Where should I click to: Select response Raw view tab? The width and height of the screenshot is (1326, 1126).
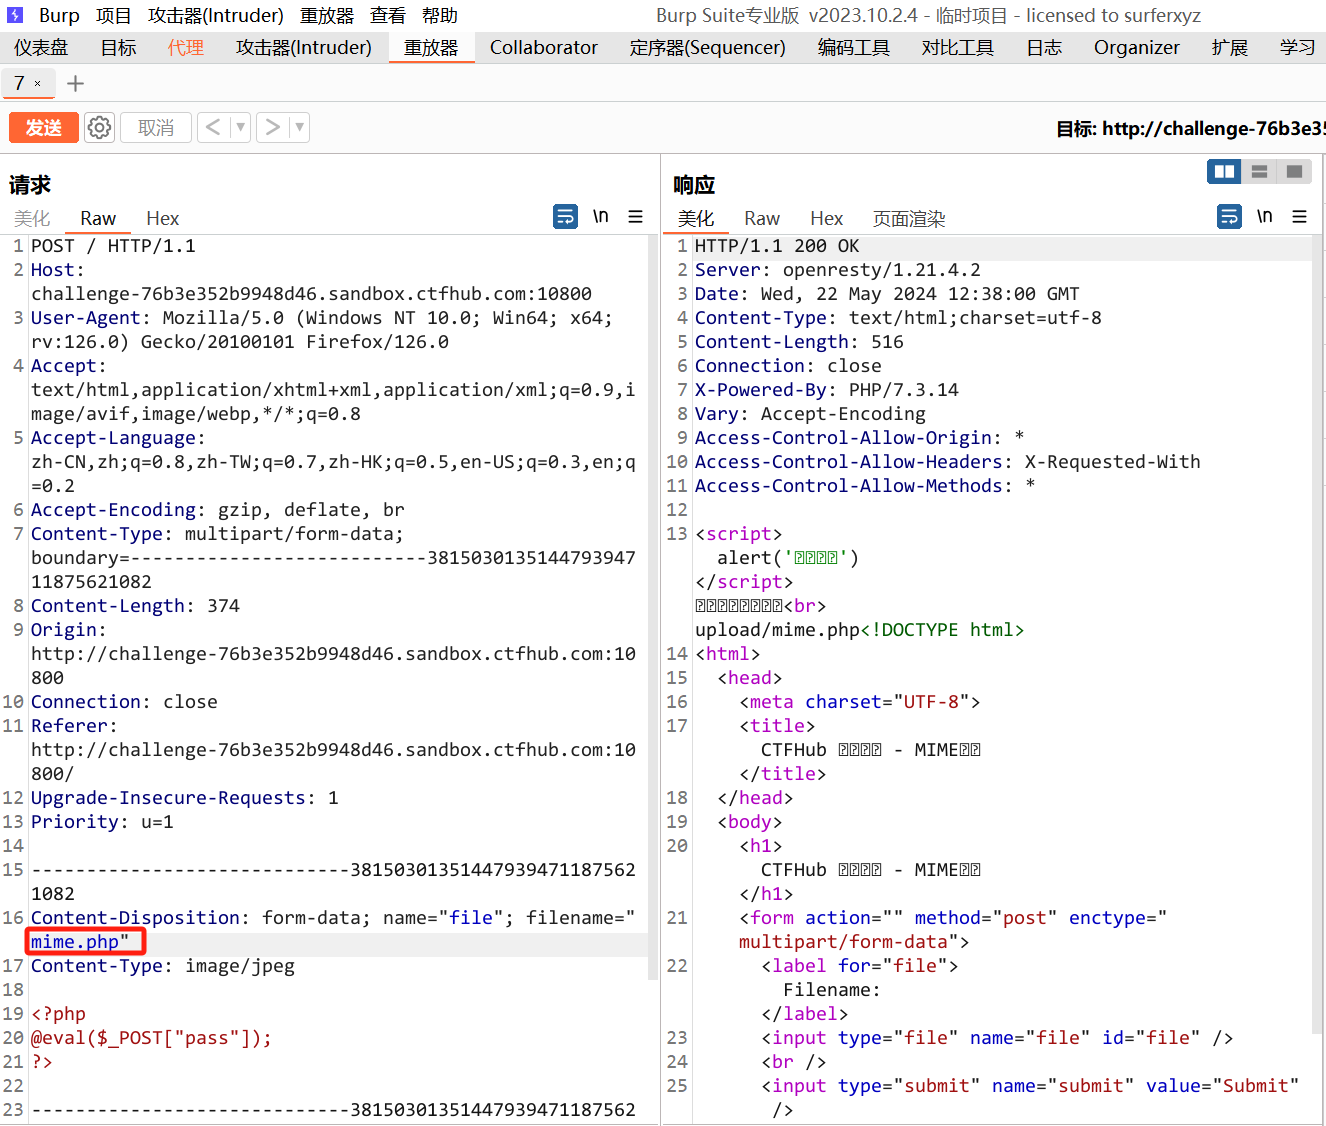pyautogui.click(x=762, y=218)
